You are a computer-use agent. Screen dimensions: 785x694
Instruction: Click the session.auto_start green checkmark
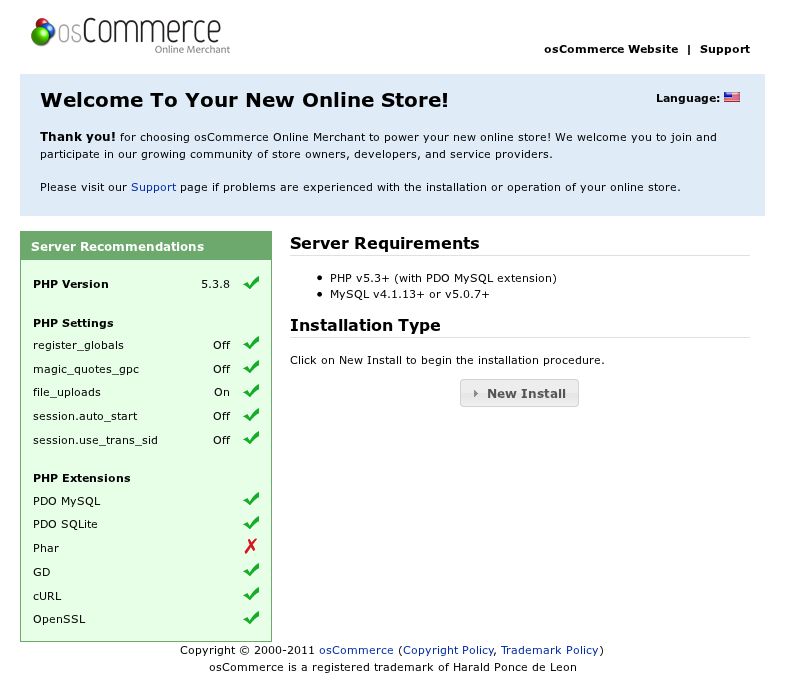click(251, 415)
